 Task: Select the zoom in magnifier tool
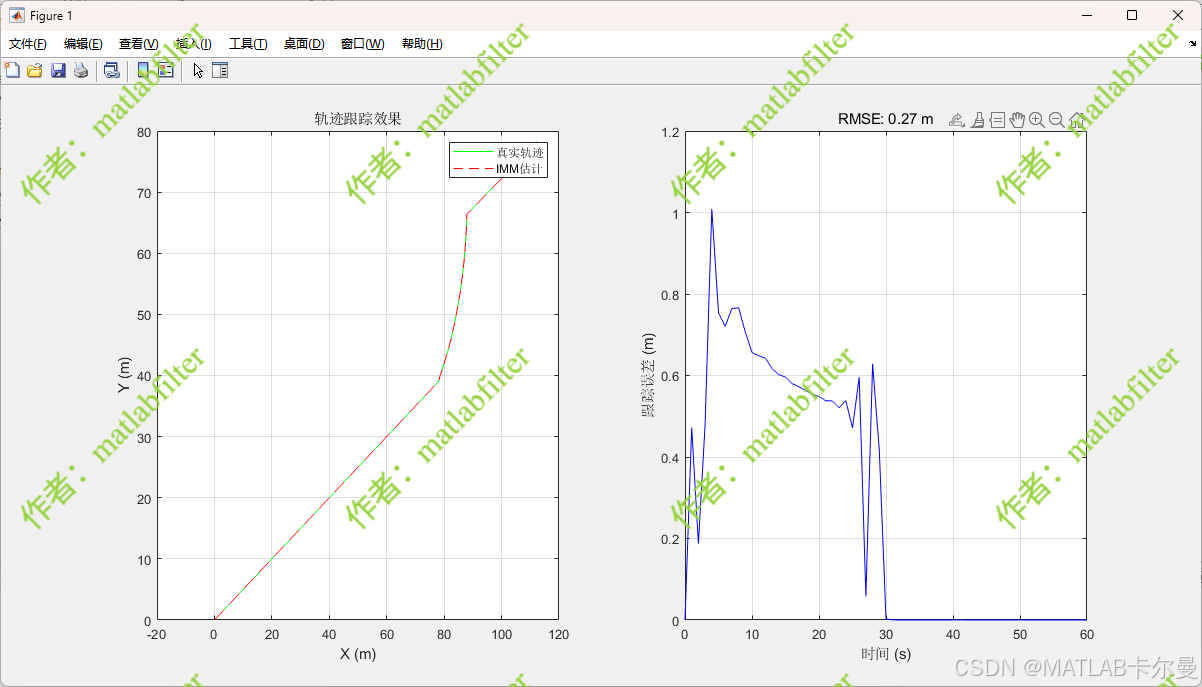[1037, 120]
